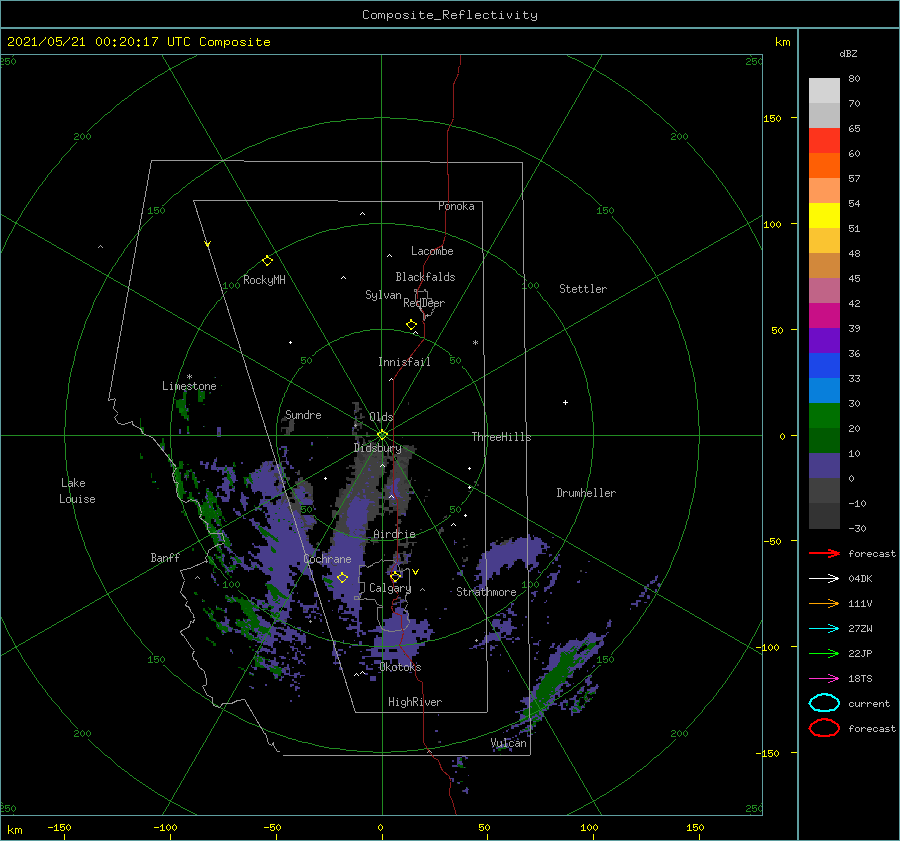Click the white plus marker north of Drumheller
The image size is (900, 841).
click(565, 402)
